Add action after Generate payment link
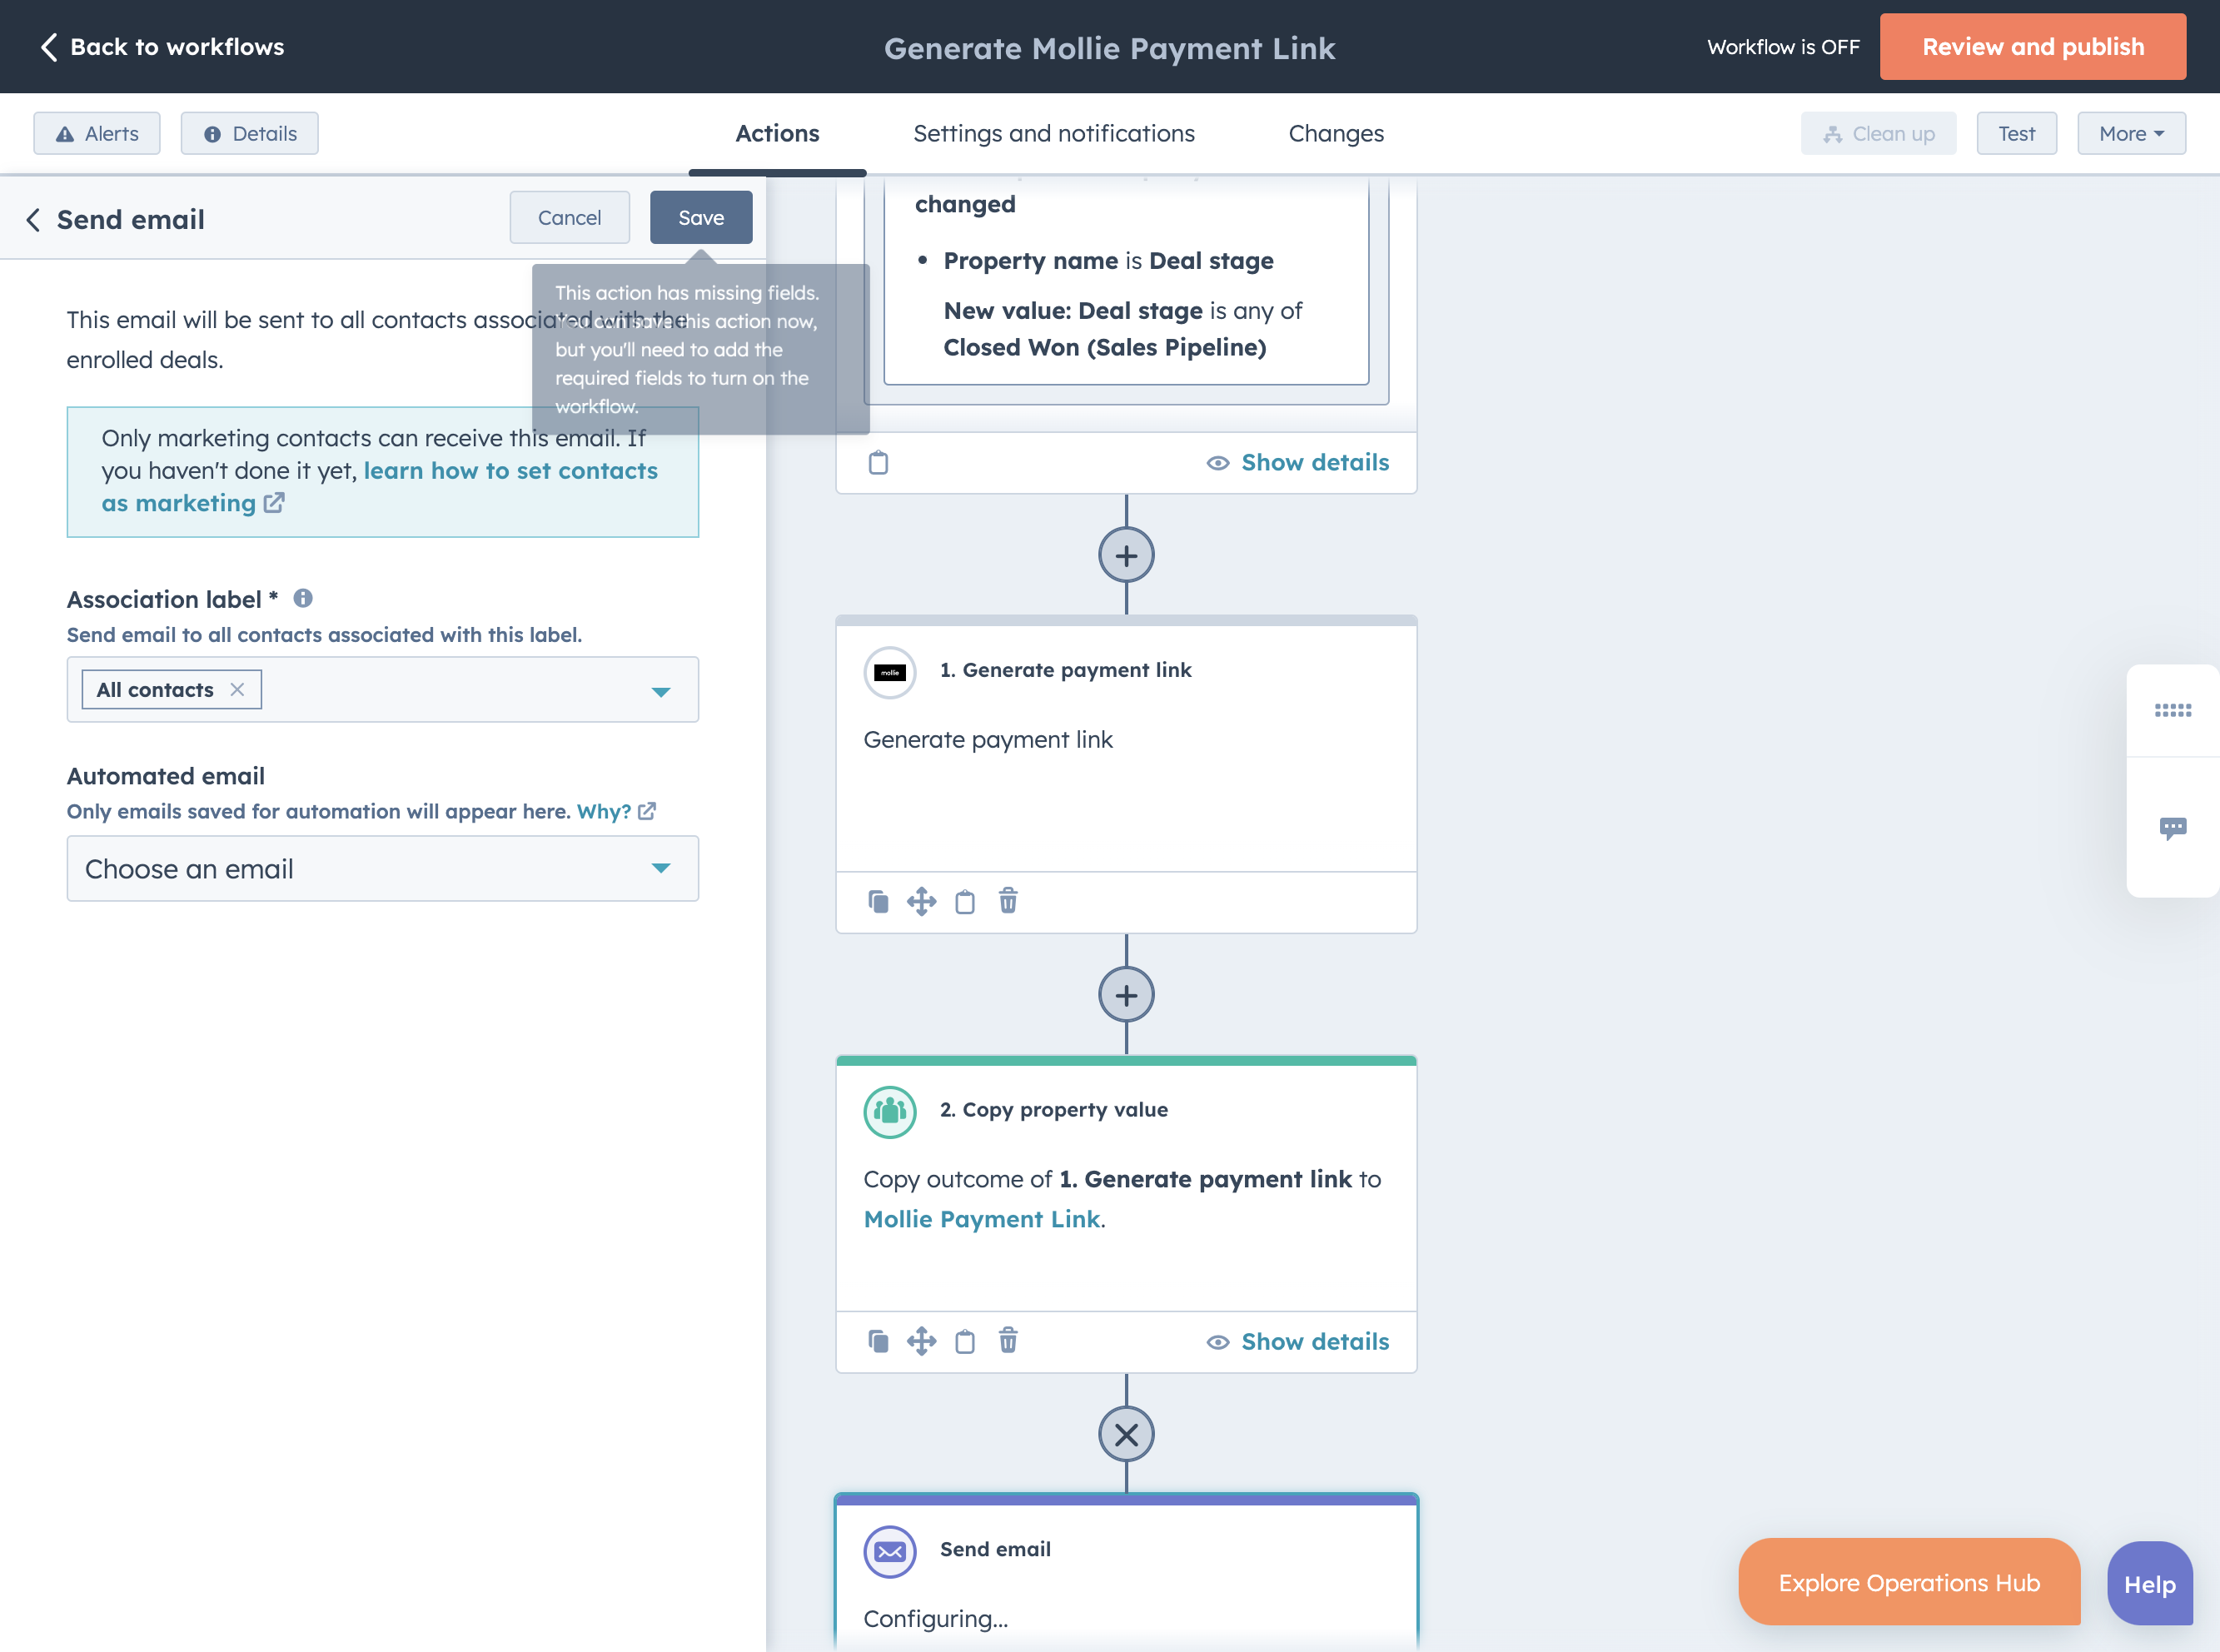 click(x=1126, y=995)
